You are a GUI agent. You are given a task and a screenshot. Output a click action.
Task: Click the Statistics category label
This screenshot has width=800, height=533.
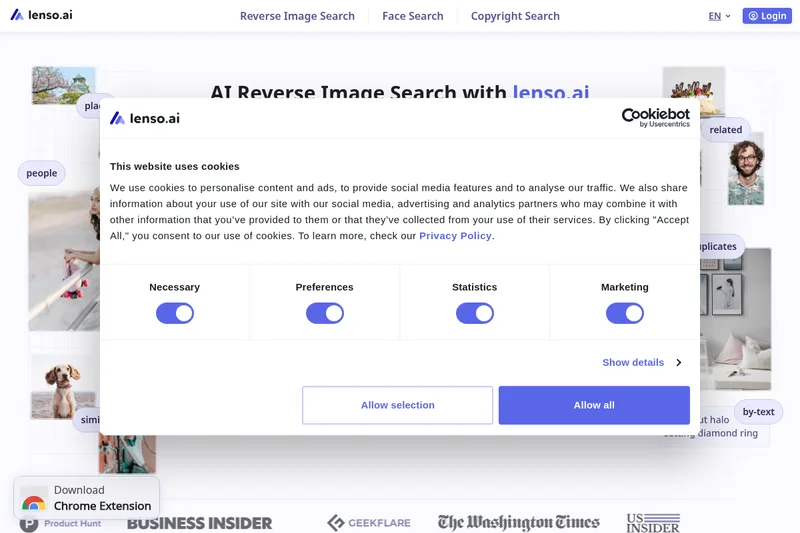coord(474,287)
